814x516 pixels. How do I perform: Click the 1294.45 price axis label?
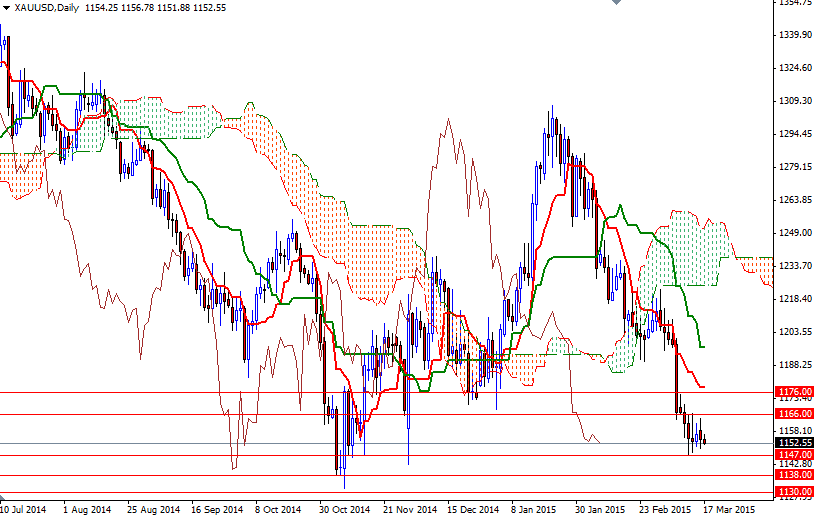coord(793,134)
